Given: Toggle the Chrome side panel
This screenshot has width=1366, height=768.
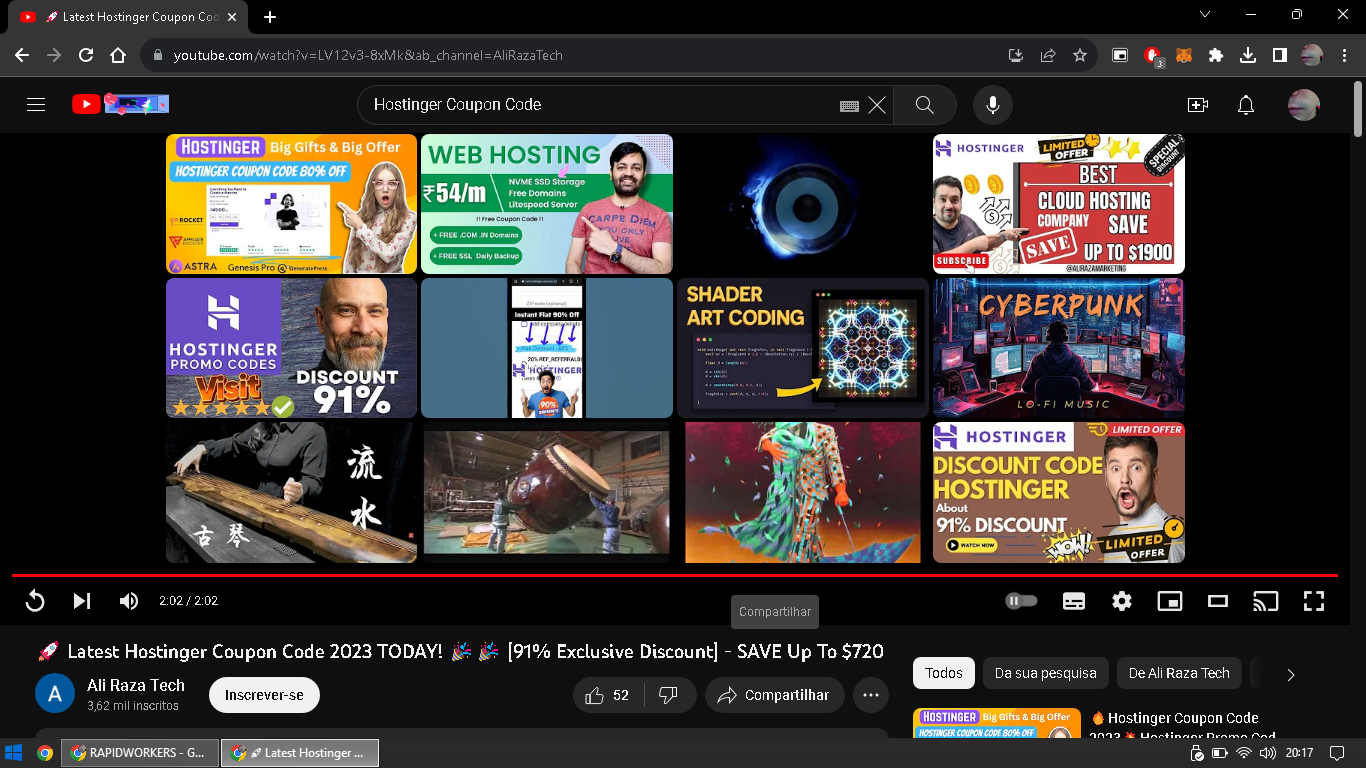Looking at the screenshot, I should coord(1280,55).
